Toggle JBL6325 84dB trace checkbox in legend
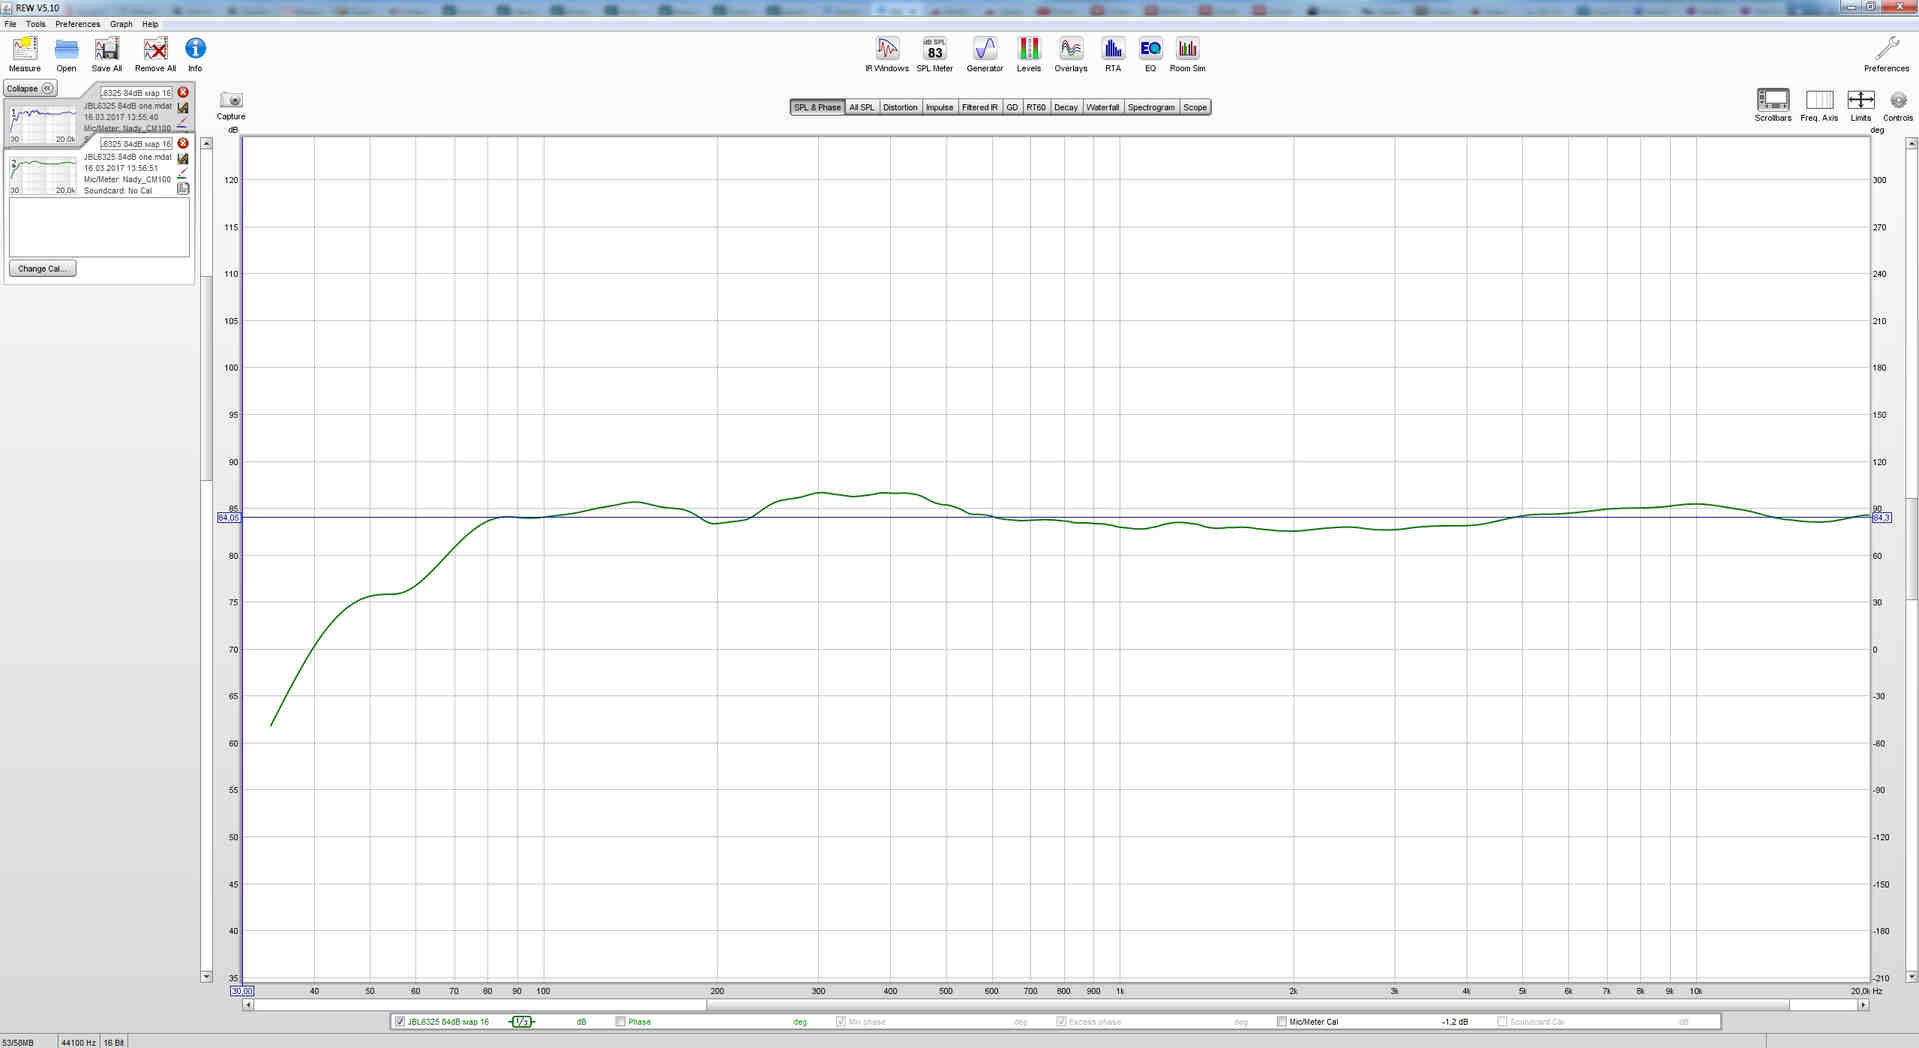 click(400, 1022)
